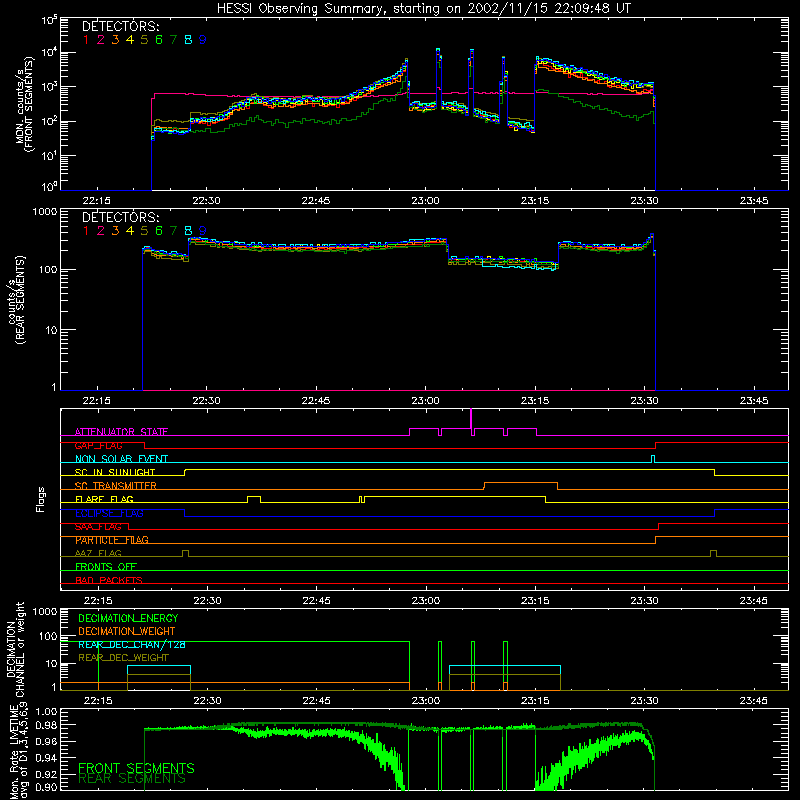Screen dimensions: 800x800
Task: Click the HESSI Observing Summary title text
Action: tap(423, 9)
